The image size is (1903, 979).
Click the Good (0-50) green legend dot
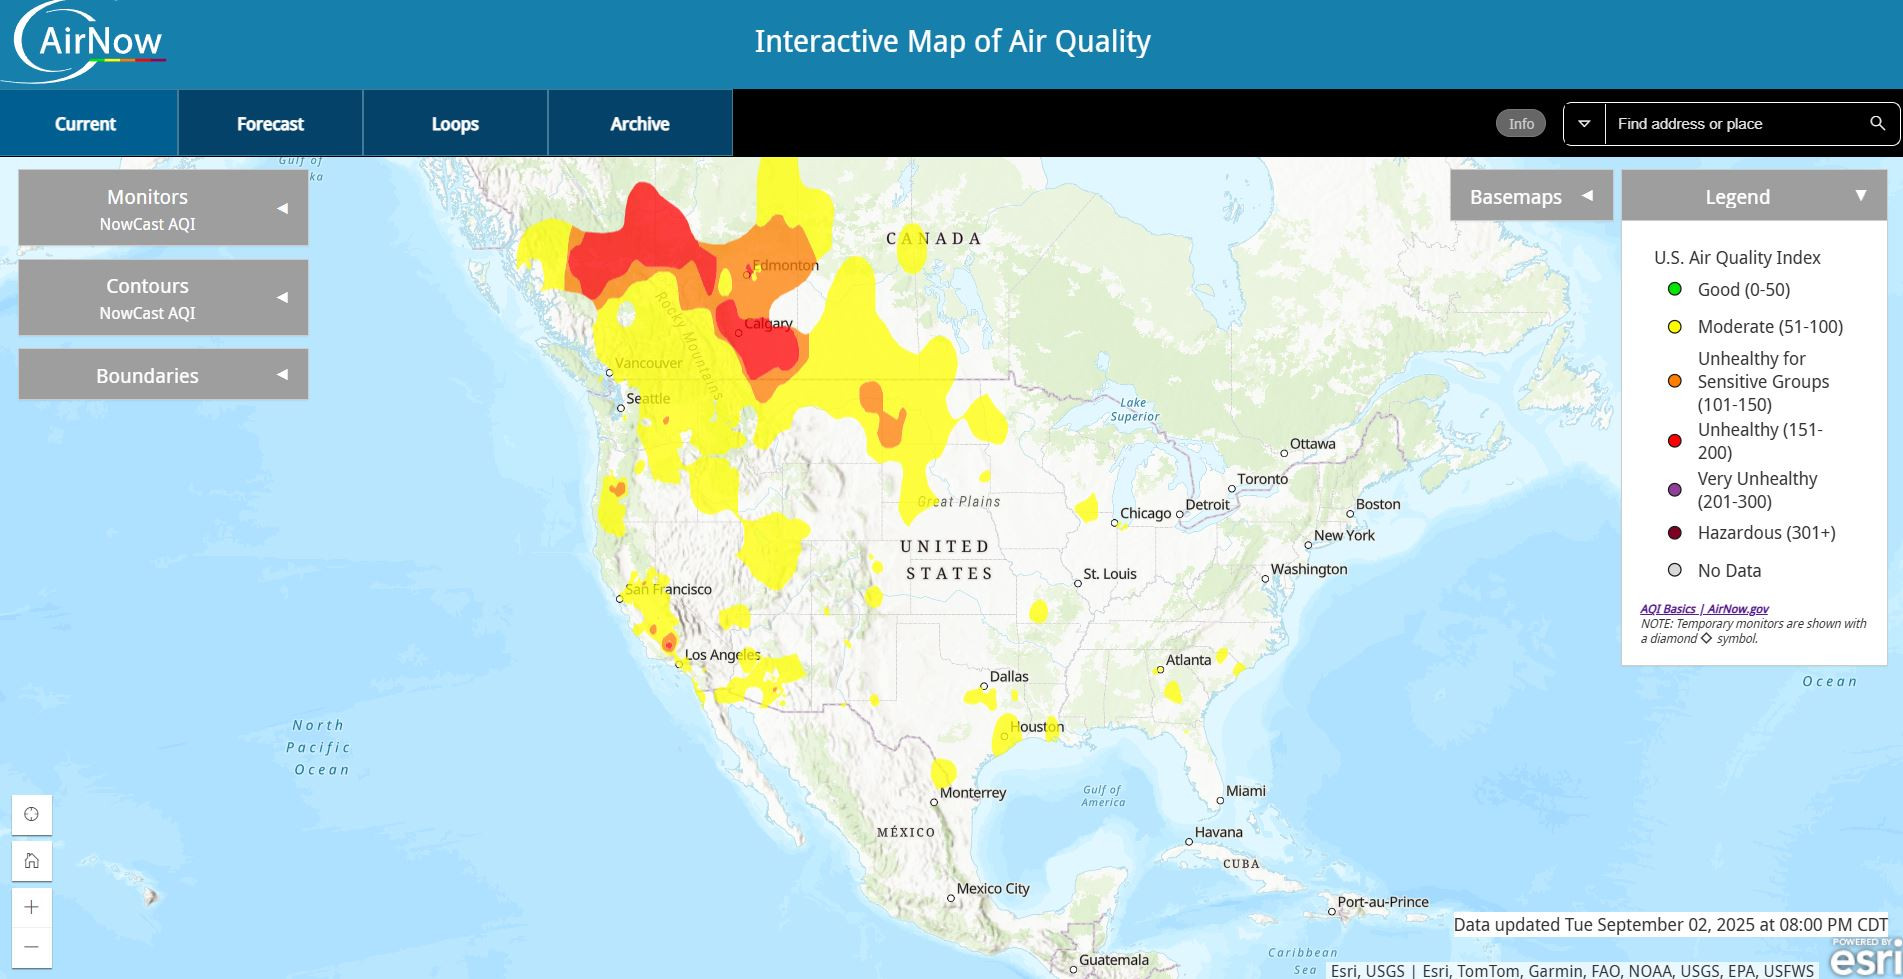[1675, 289]
